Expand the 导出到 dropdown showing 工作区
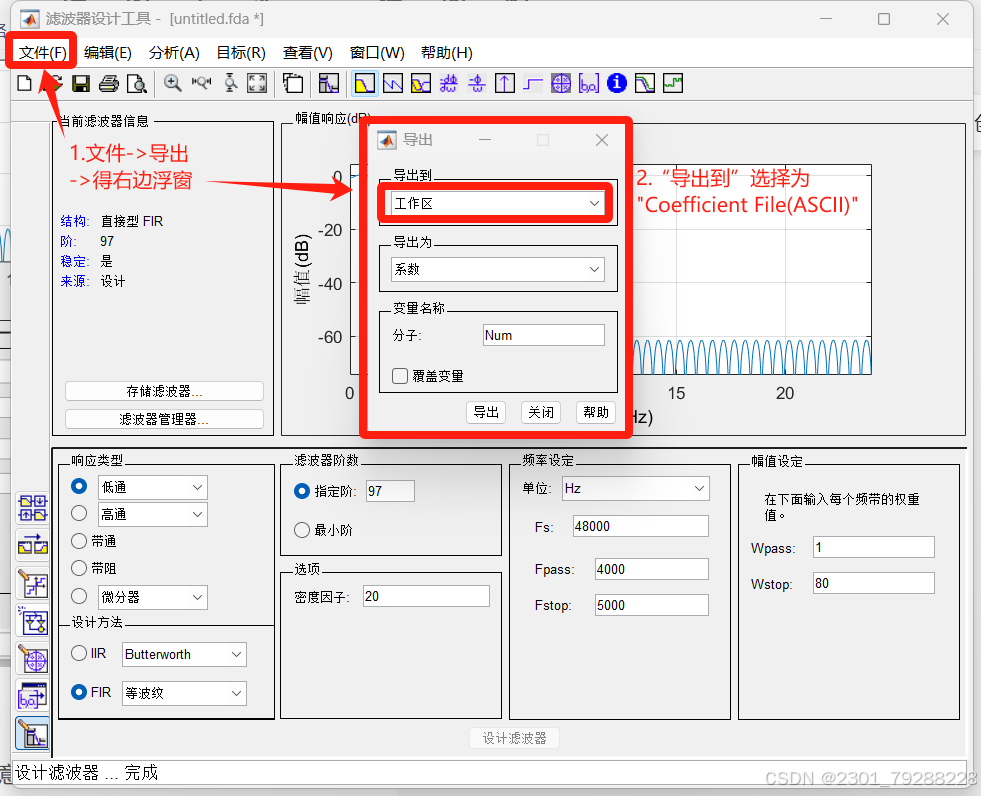The width and height of the screenshot is (981, 796). click(x=497, y=204)
